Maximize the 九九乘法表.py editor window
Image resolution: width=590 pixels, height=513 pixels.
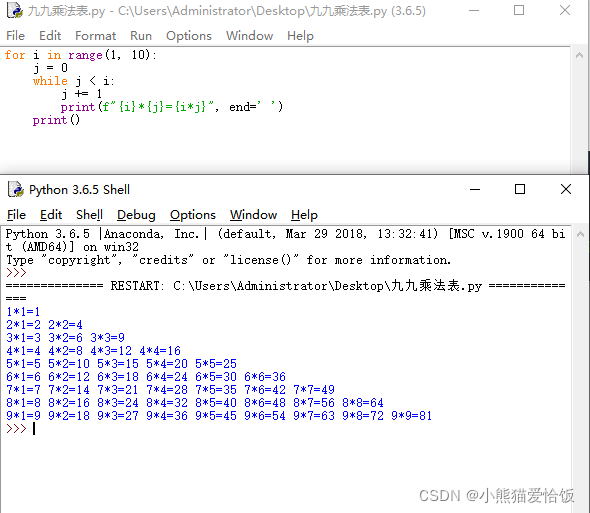519,10
